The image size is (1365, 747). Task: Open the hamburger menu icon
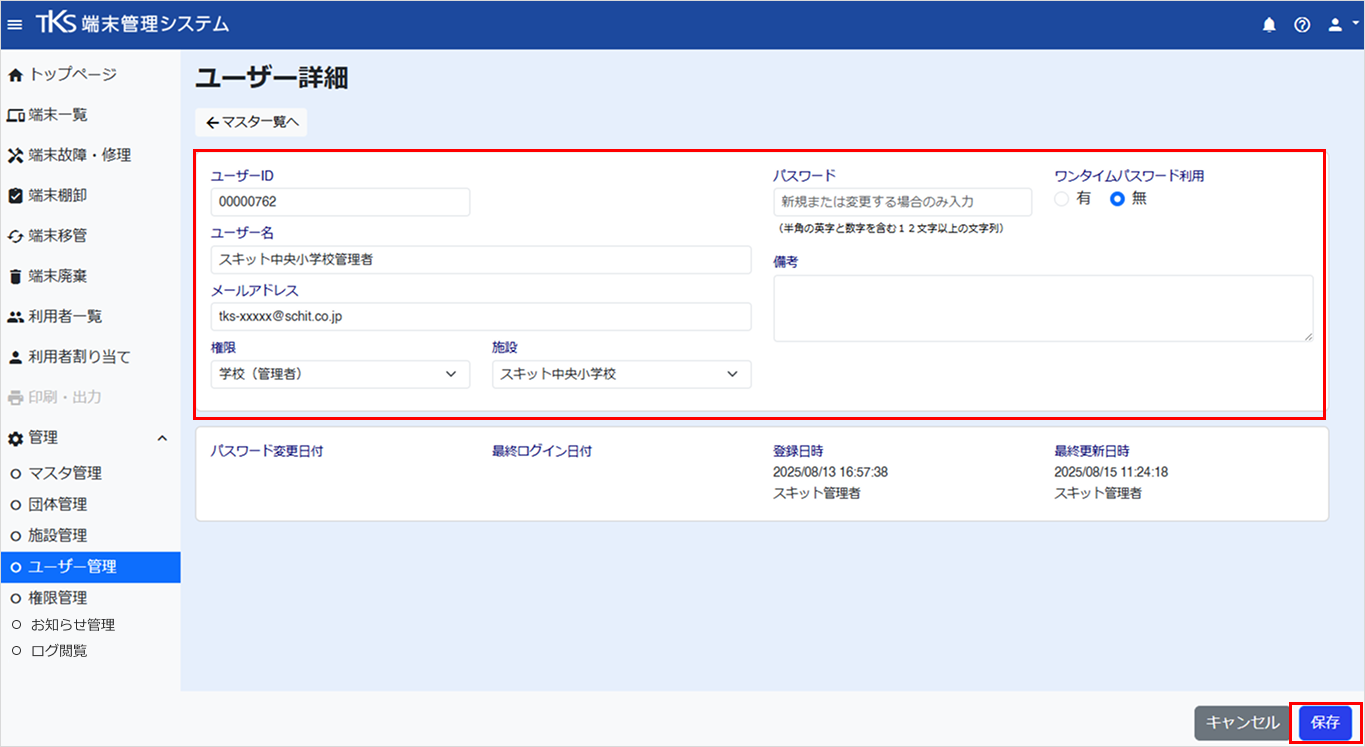pyautogui.click(x=15, y=24)
